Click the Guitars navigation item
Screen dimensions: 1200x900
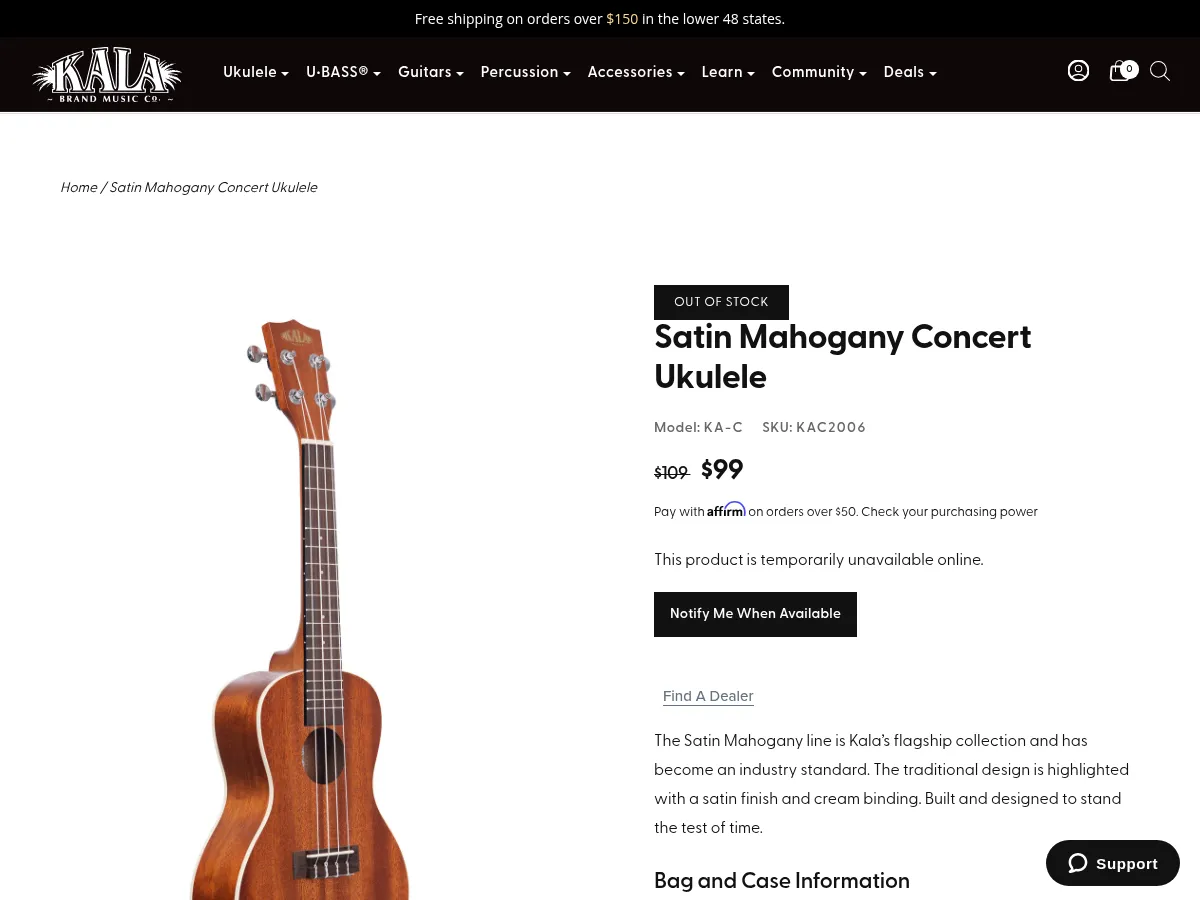click(425, 72)
